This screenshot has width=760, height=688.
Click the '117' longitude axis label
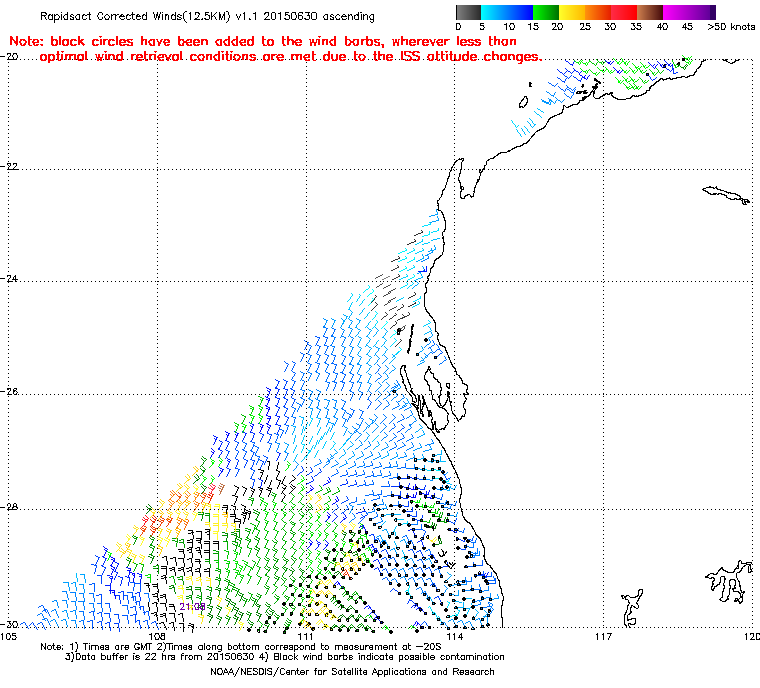click(x=603, y=636)
